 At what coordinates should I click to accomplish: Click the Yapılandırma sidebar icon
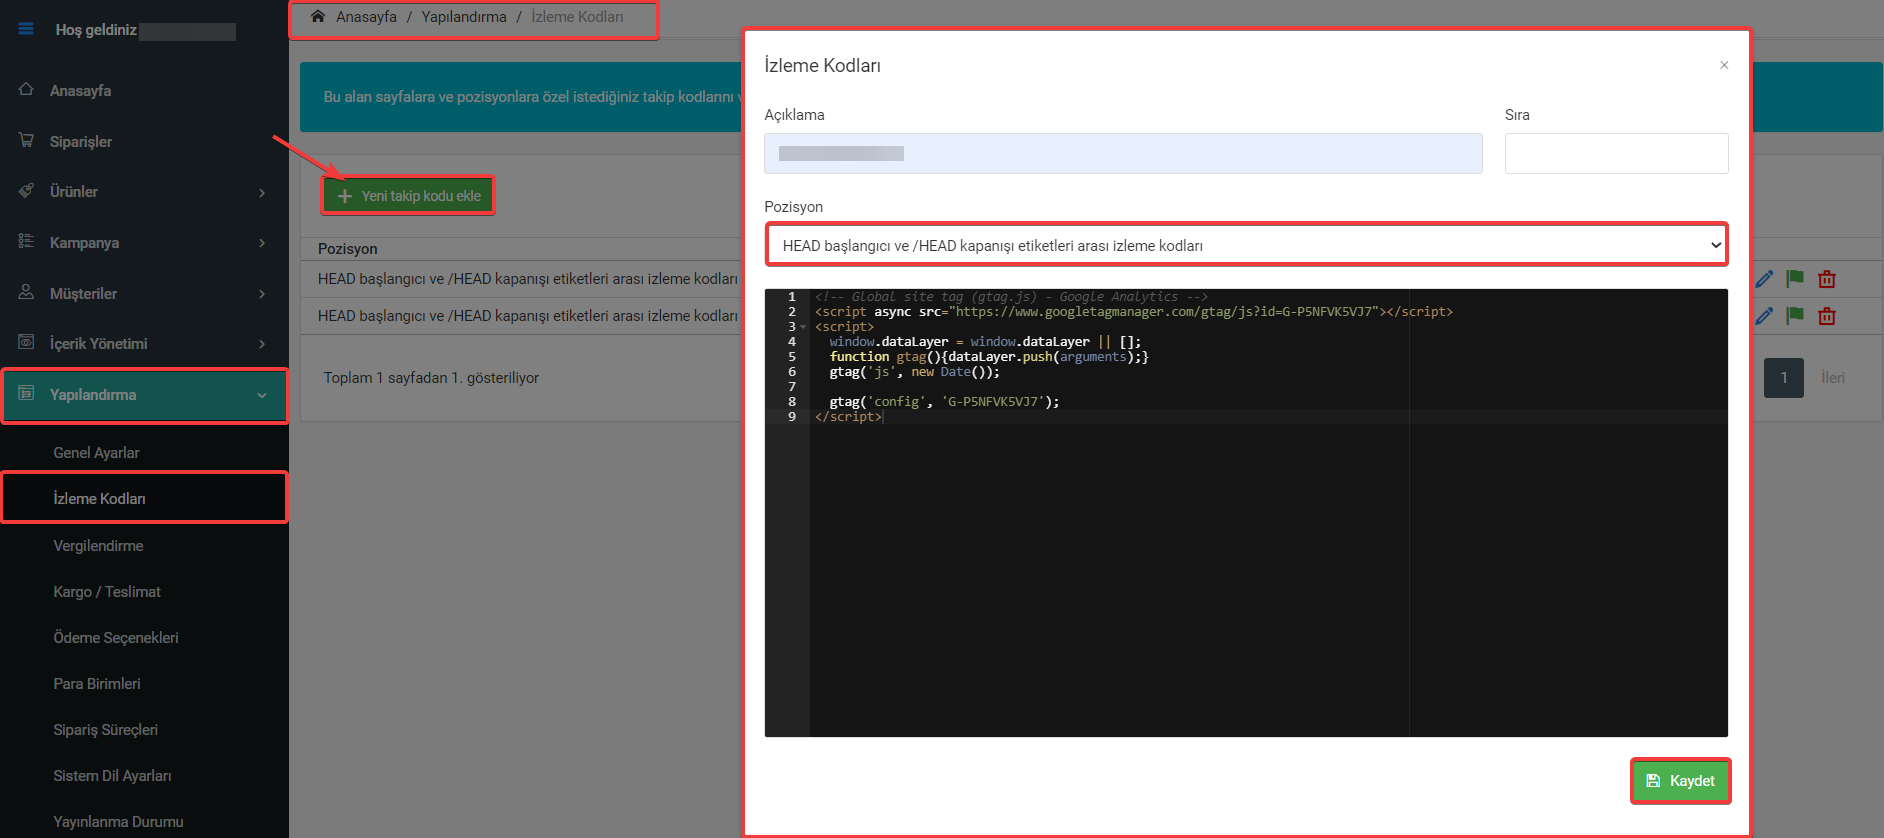coord(26,393)
